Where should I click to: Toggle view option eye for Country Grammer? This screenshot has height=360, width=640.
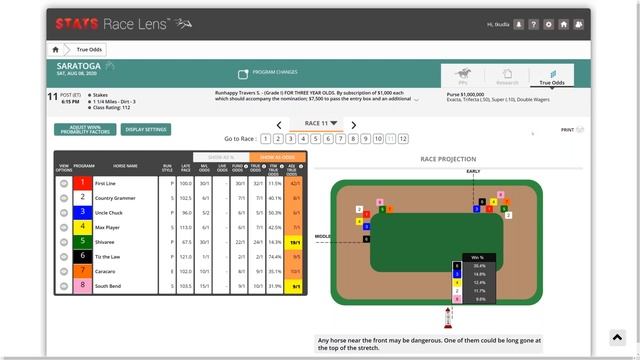(64, 198)
